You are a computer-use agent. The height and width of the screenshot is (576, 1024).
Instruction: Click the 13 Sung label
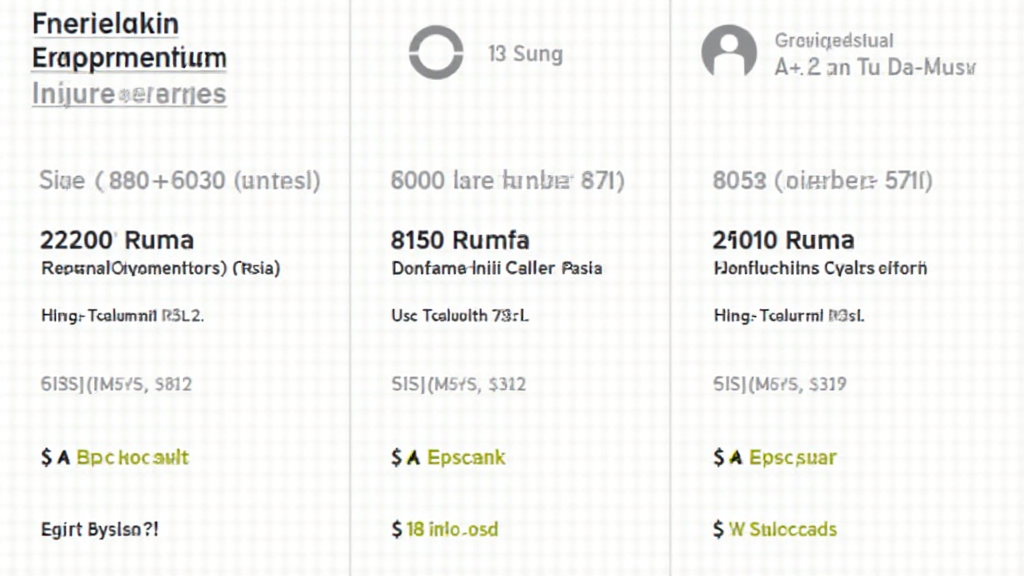tap(525, 54)
